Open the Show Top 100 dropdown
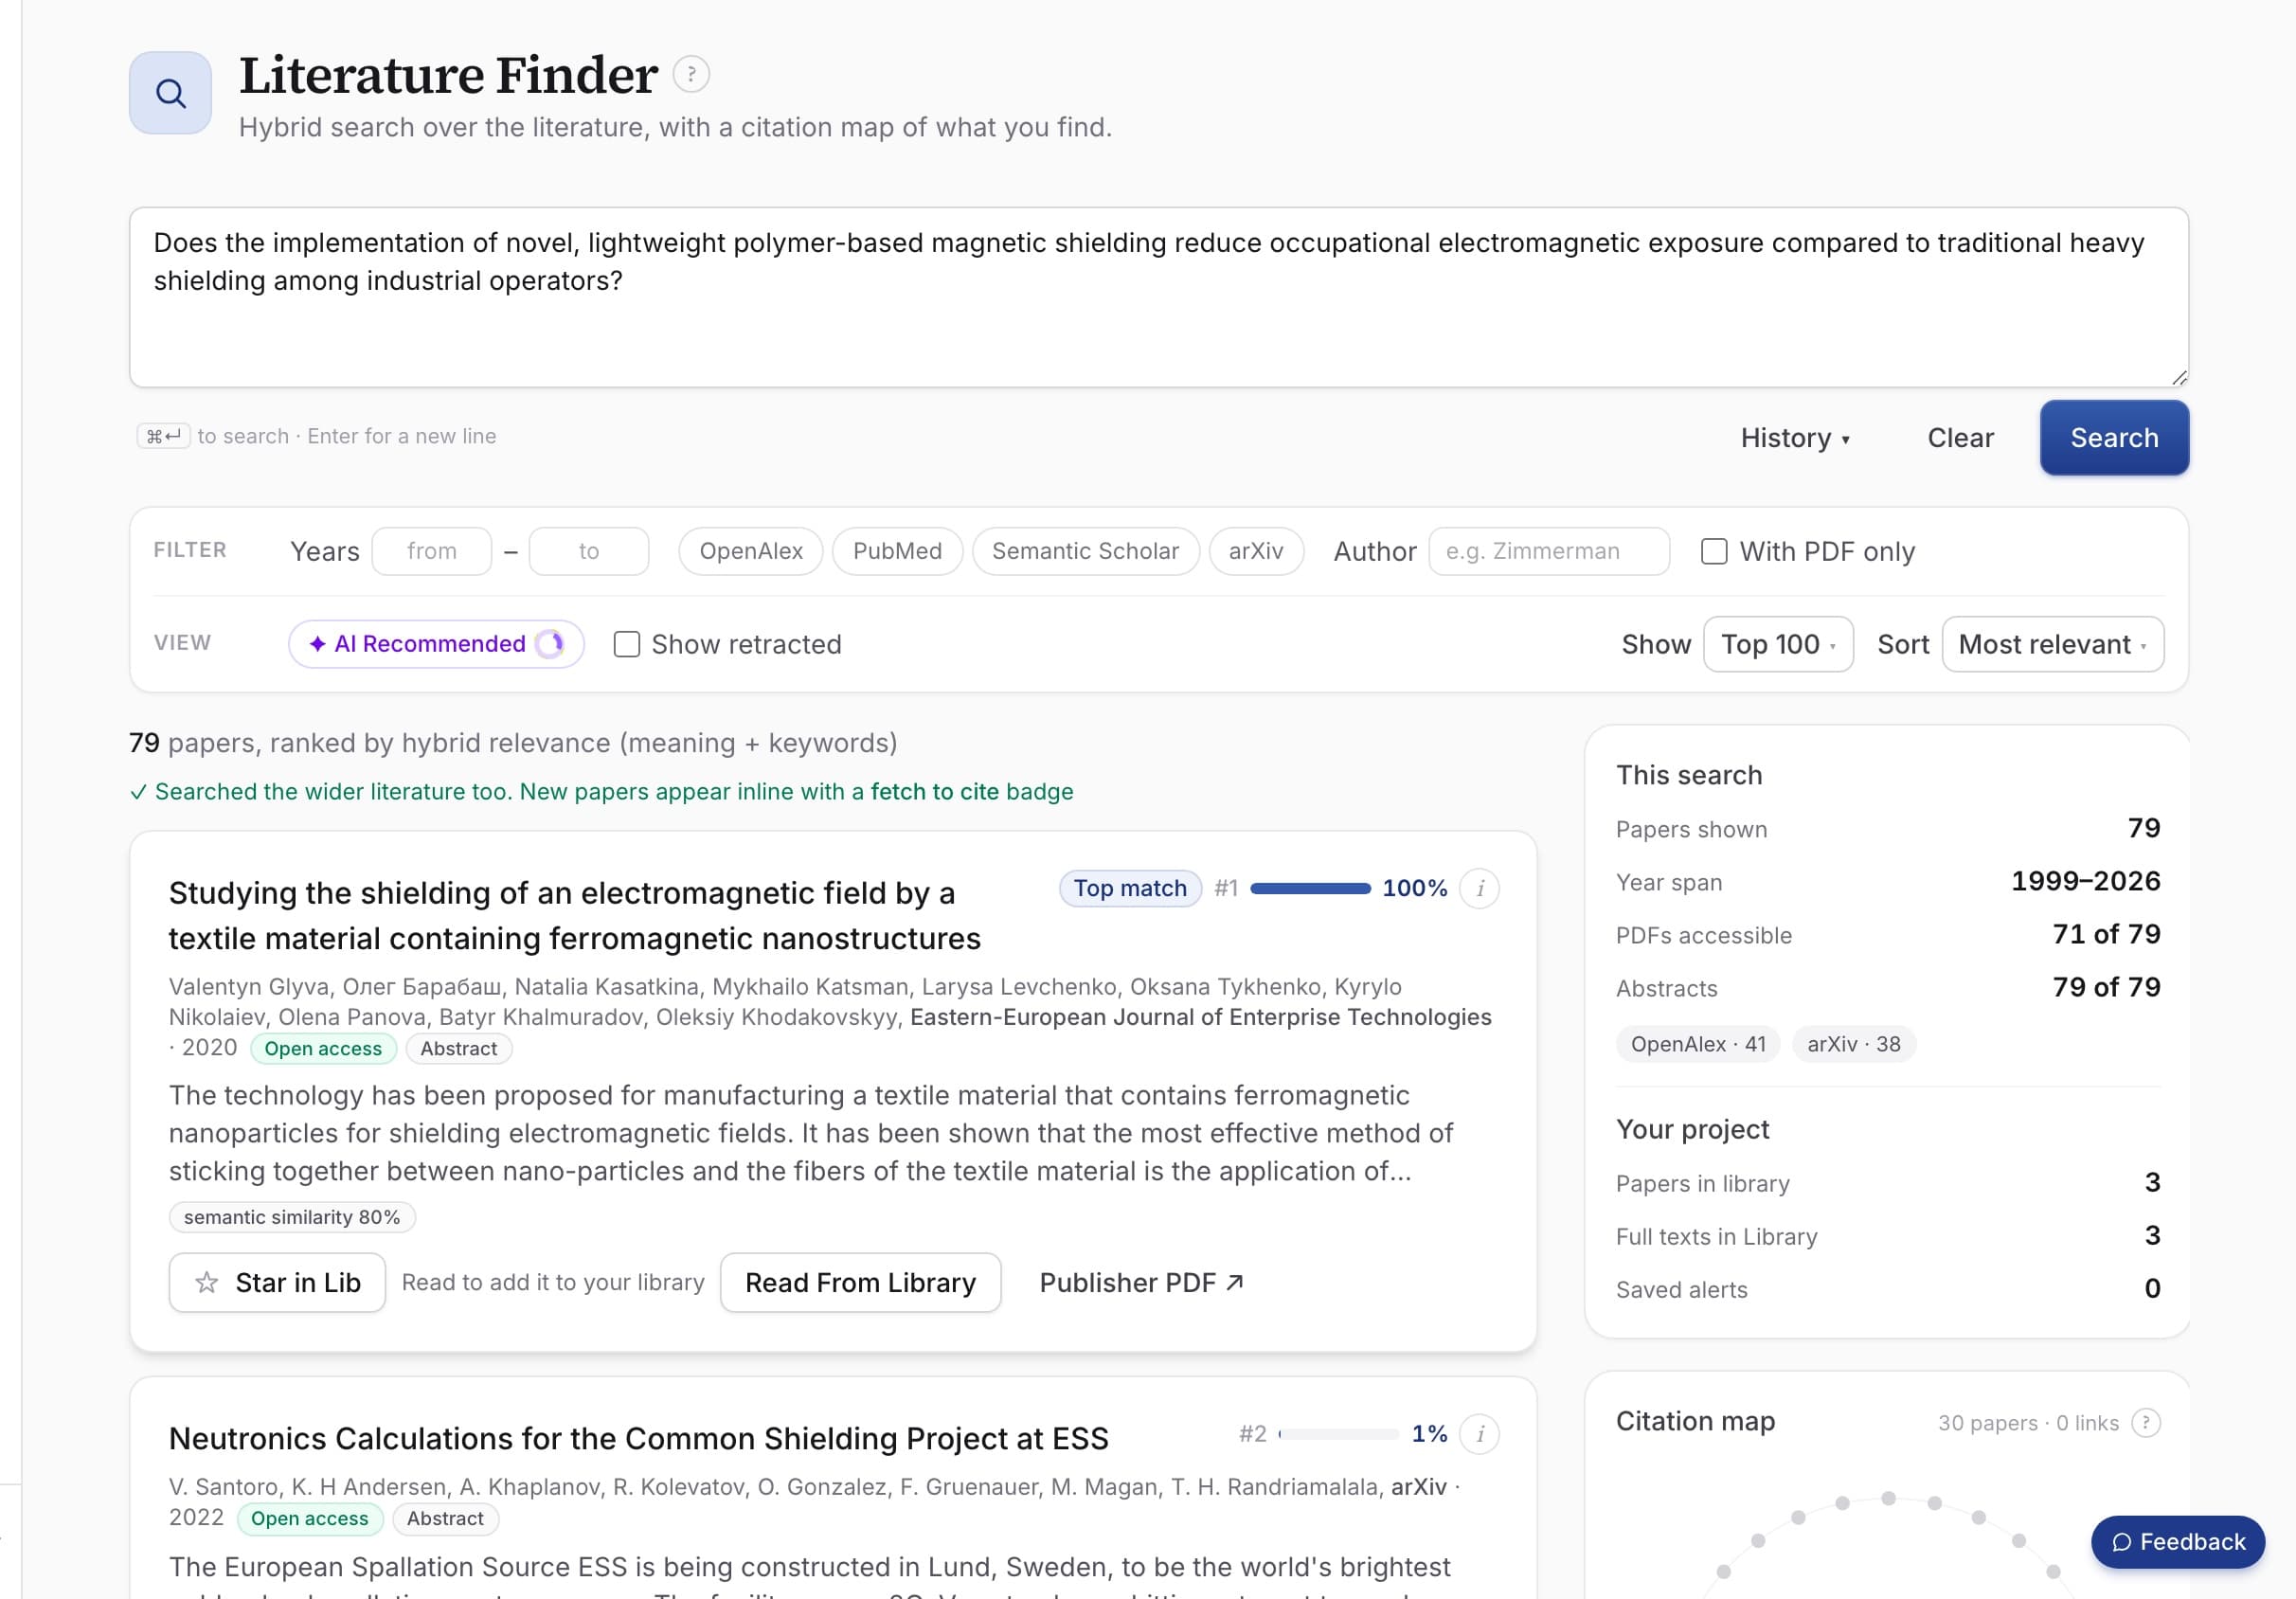Screen dimensions: 2296x1599 [x=1778, y=644]
